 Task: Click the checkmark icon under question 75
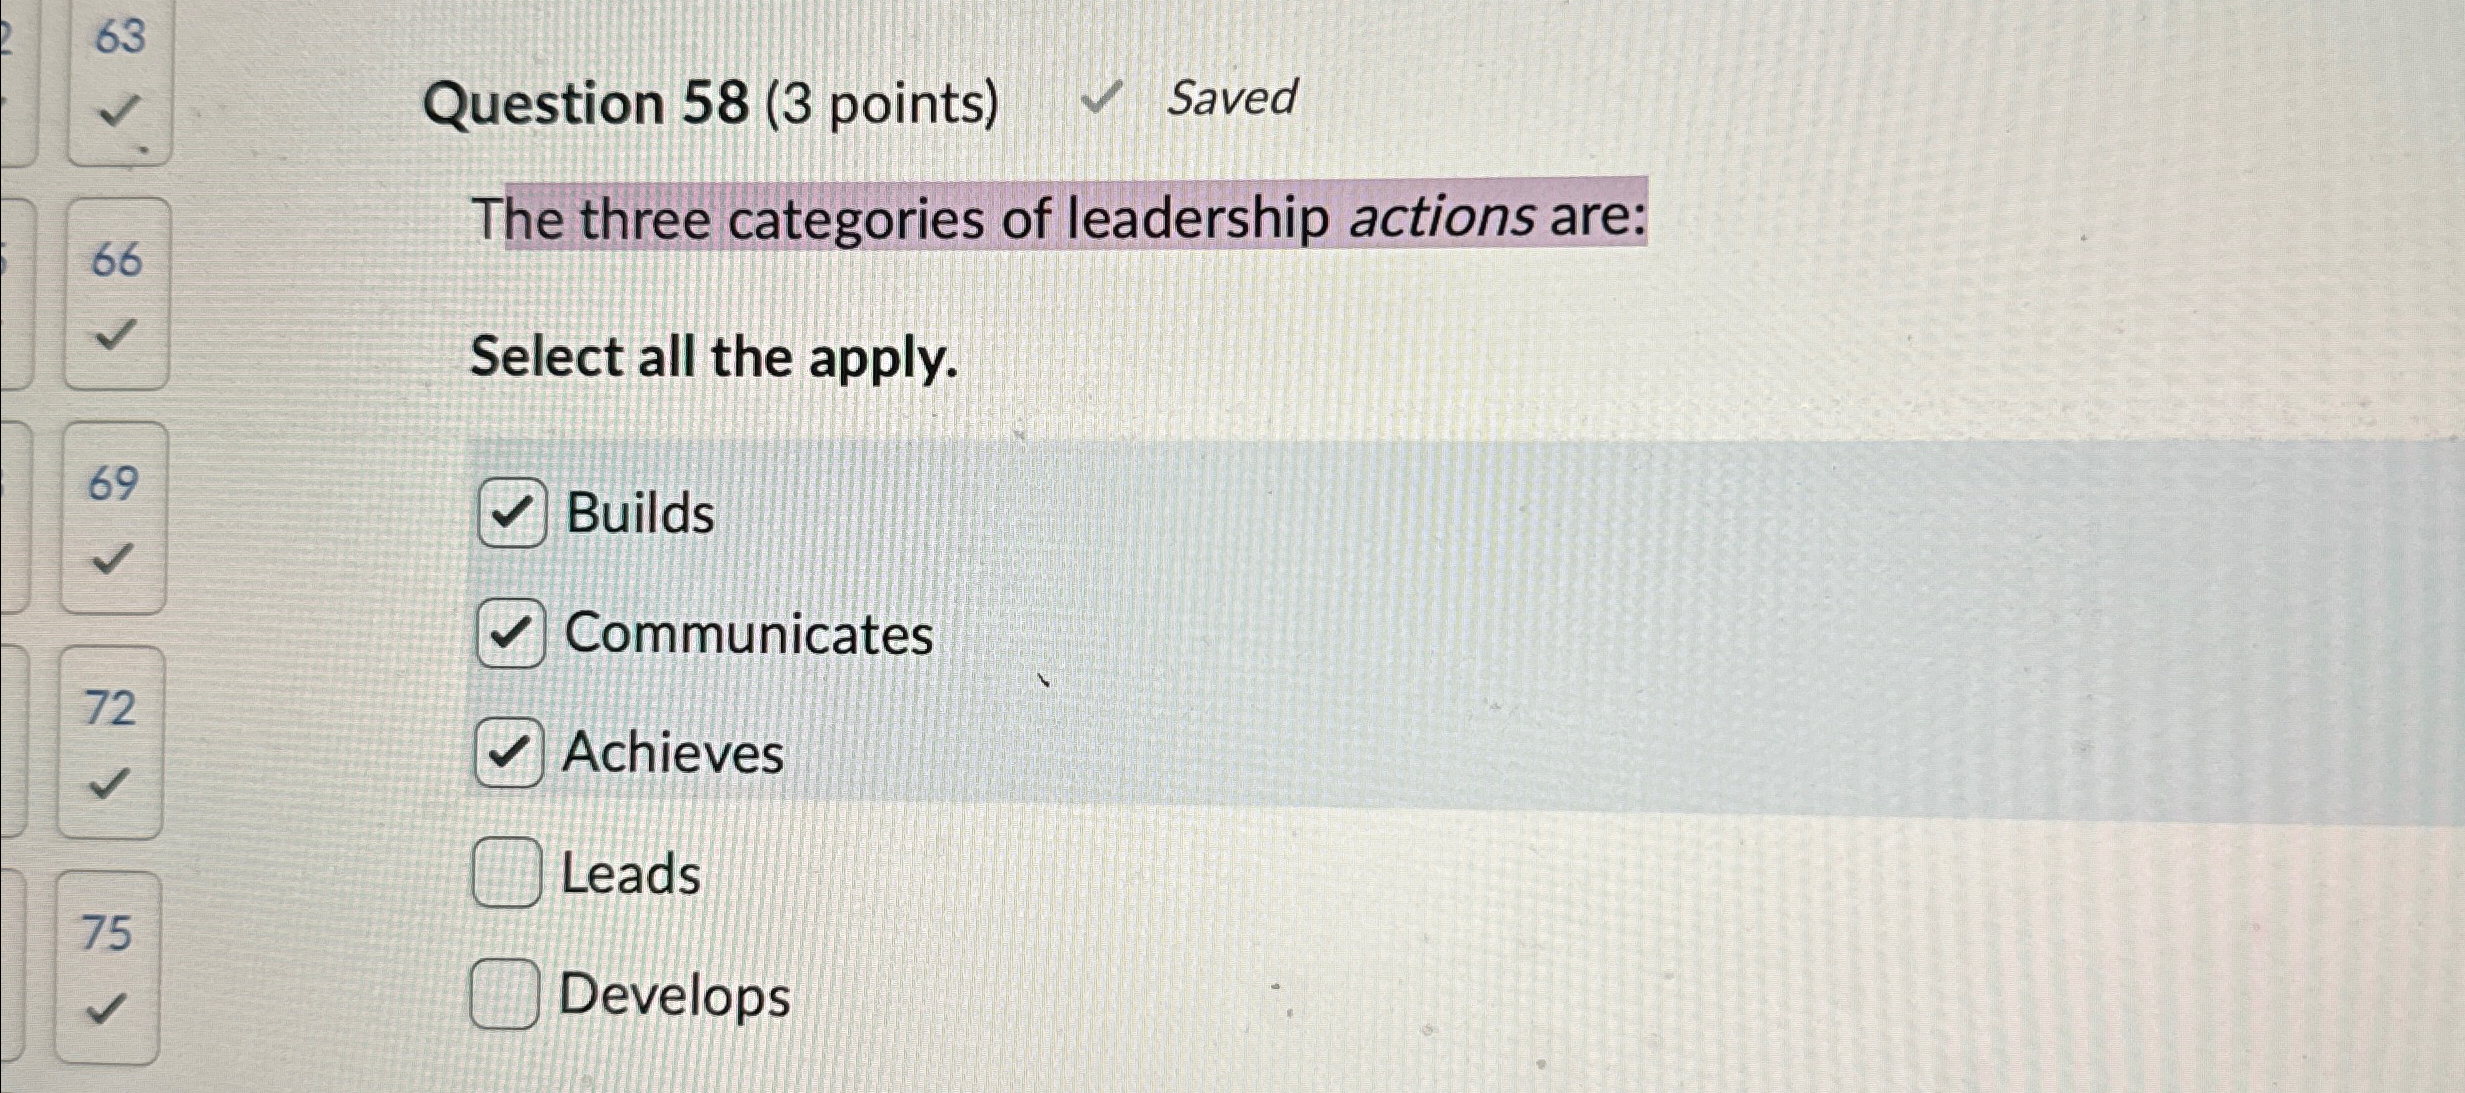106,1010
